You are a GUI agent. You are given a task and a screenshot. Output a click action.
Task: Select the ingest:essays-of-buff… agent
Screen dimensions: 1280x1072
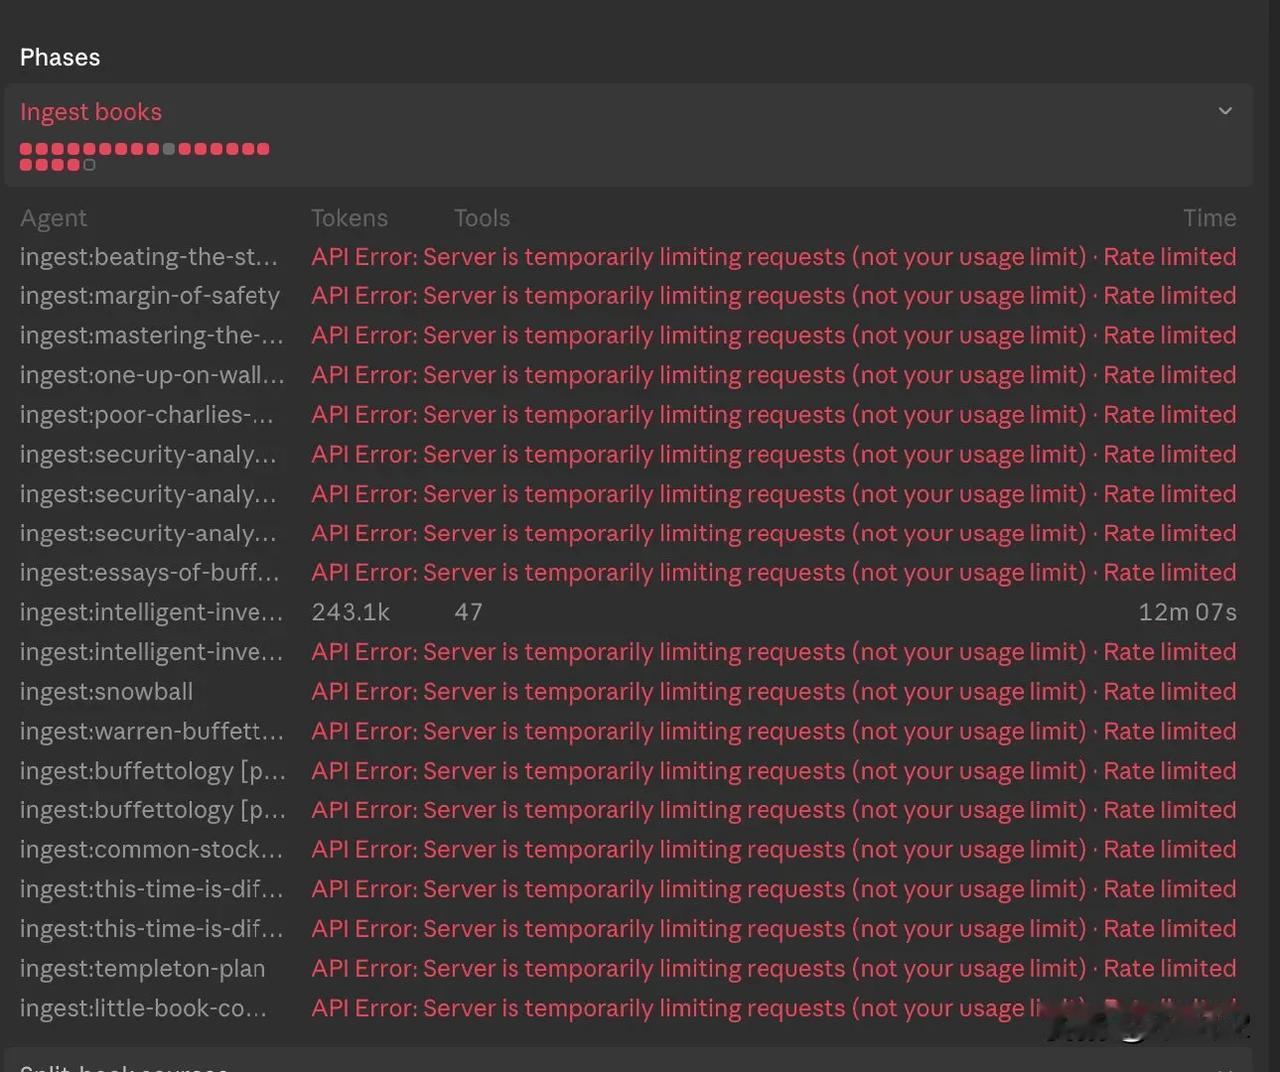[x=150, y=573]
